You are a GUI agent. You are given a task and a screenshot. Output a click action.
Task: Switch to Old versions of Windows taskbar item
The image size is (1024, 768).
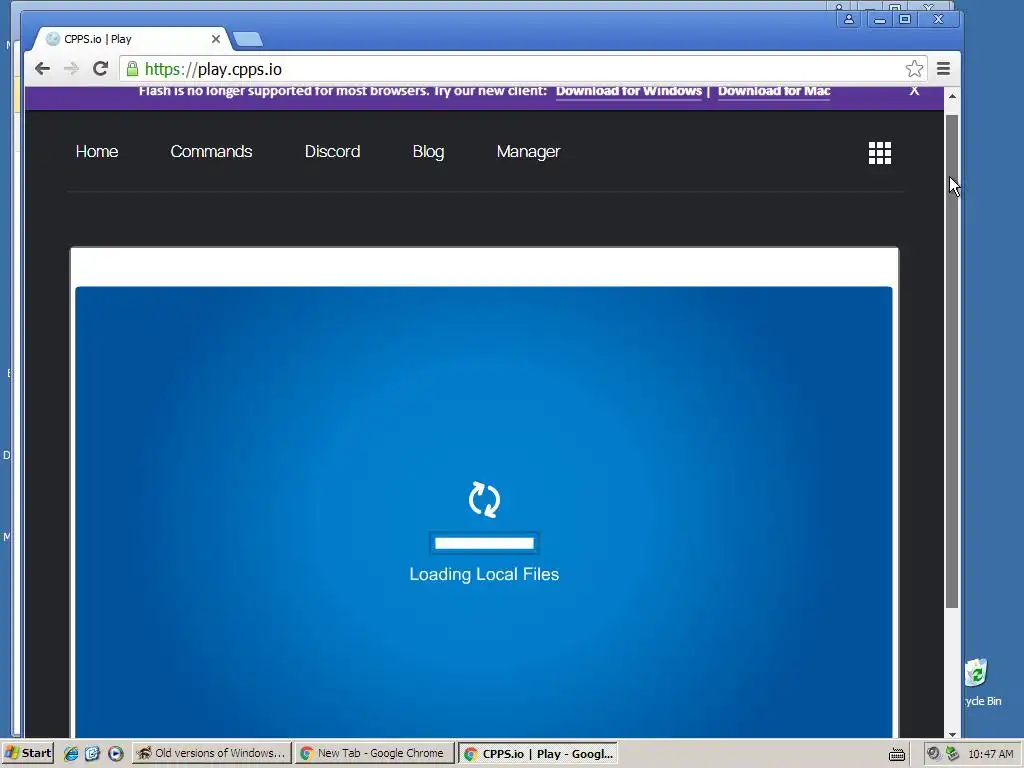click(212, 753)
